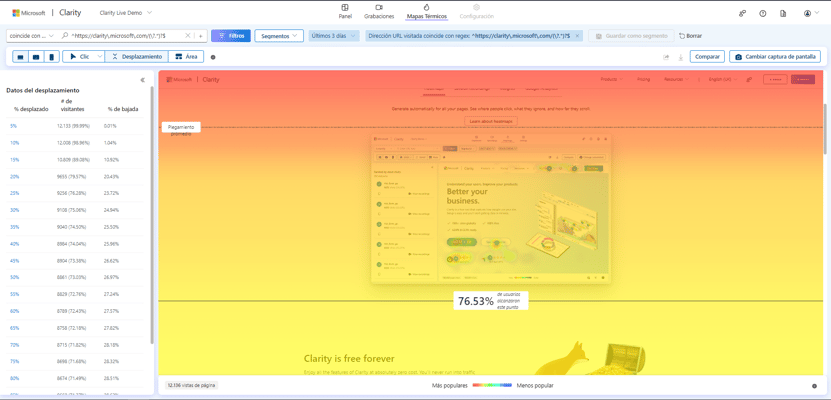Image resolution: width=831 pixels, height=400 pixels.
Task: Click the 25% scroll depth link
Action: pos(15,193)
